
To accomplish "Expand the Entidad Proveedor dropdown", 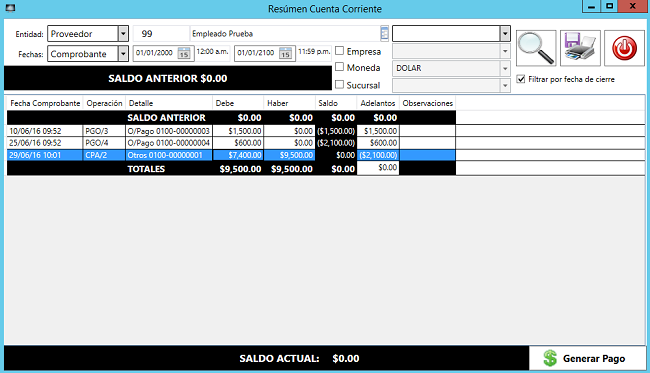I will click(x=123, y=34).
